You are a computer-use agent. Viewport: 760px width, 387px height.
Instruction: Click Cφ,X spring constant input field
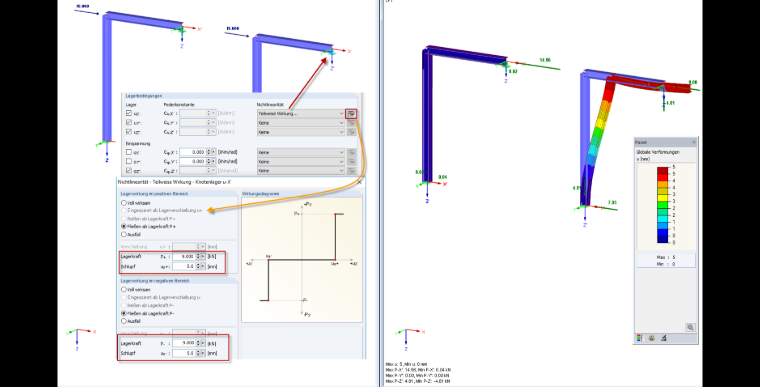pyautogui.click(x=193, y=152)
